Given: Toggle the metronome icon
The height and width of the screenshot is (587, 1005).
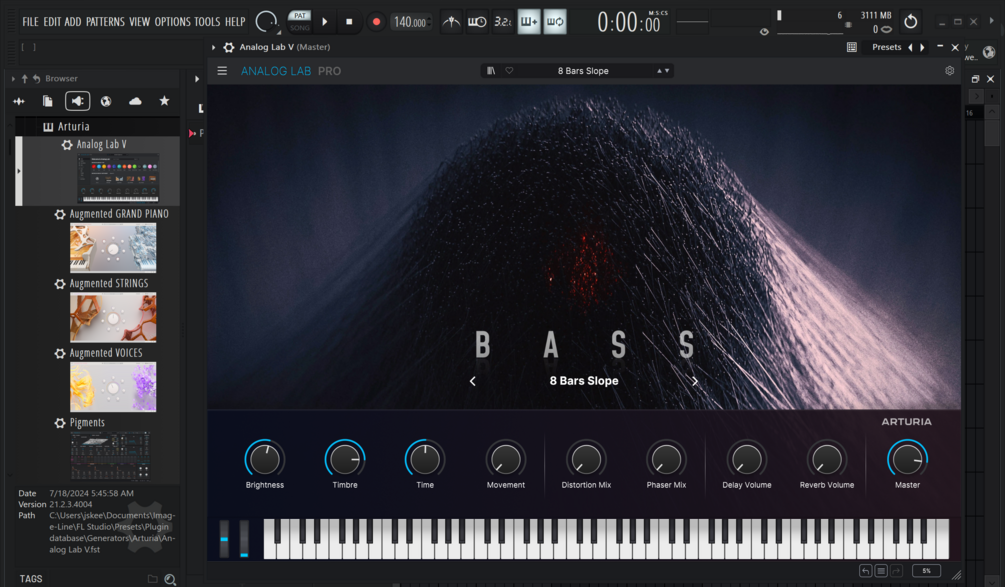Looking at the screenshot, I should (x=452, y=22).
